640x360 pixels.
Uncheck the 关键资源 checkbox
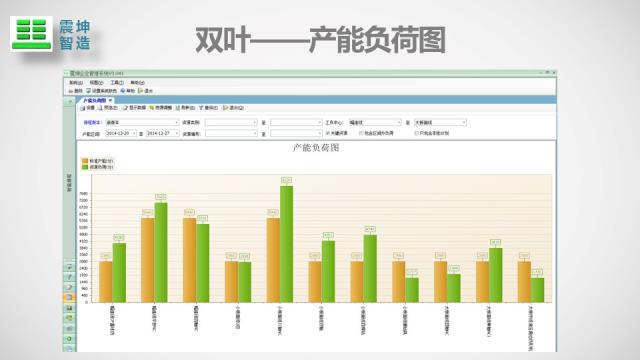pyautogui.click(x=327, y=133)
